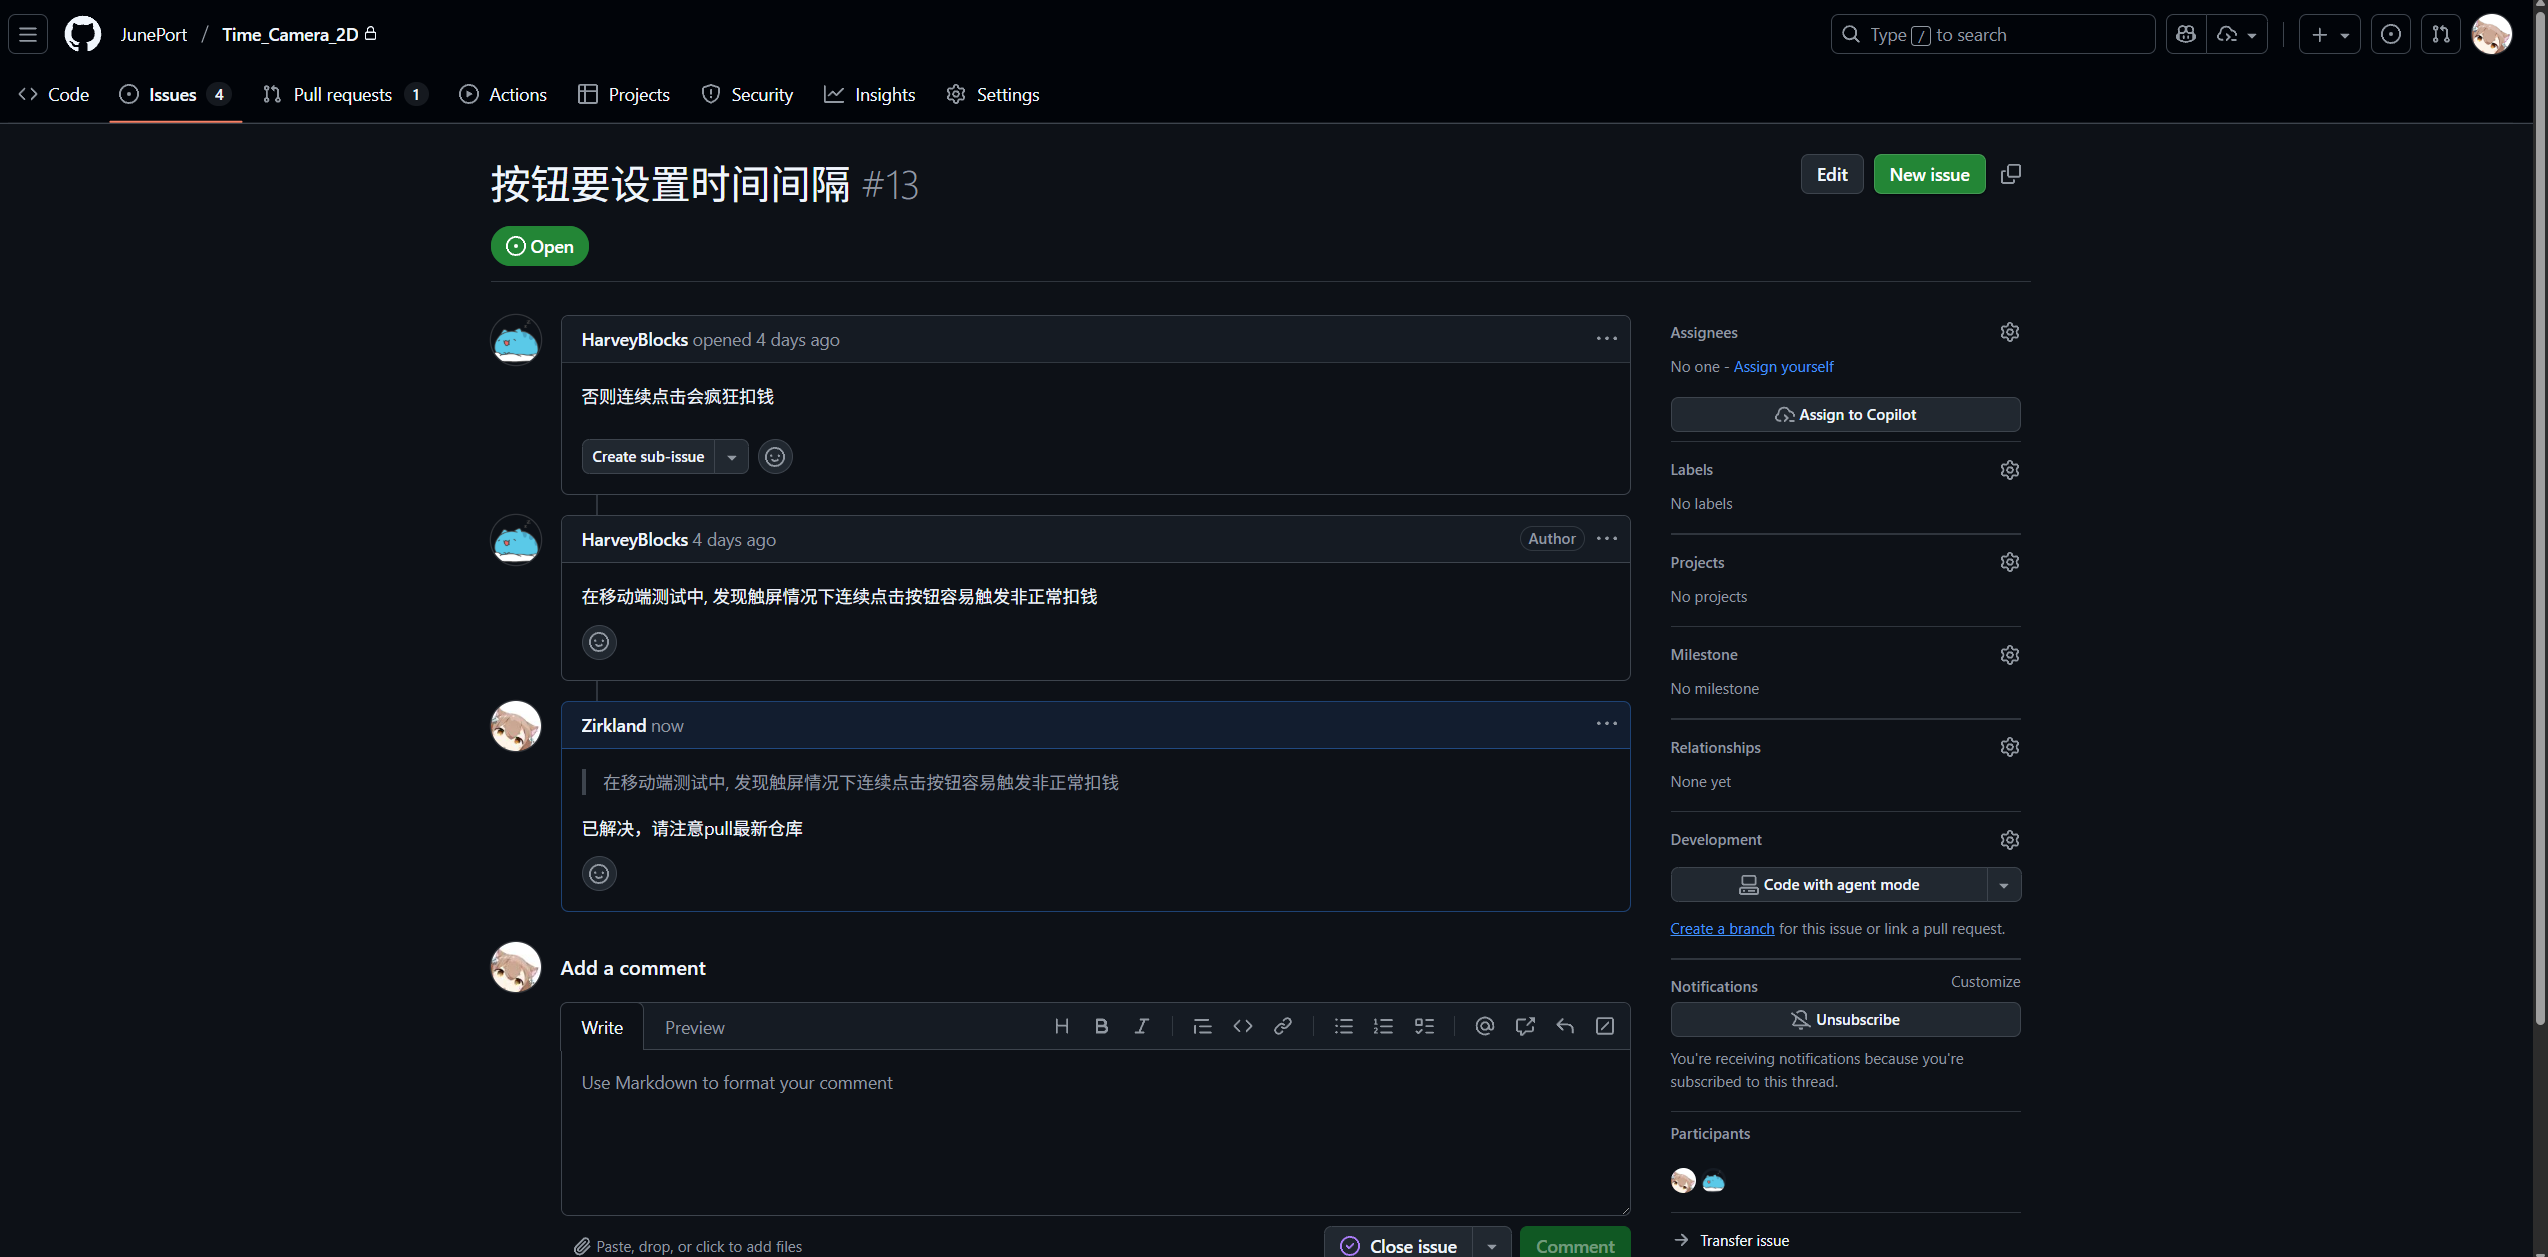Screen dimensions: 2548x1257
Task: Open Development settings gear
Action: tap(2009, 840)
